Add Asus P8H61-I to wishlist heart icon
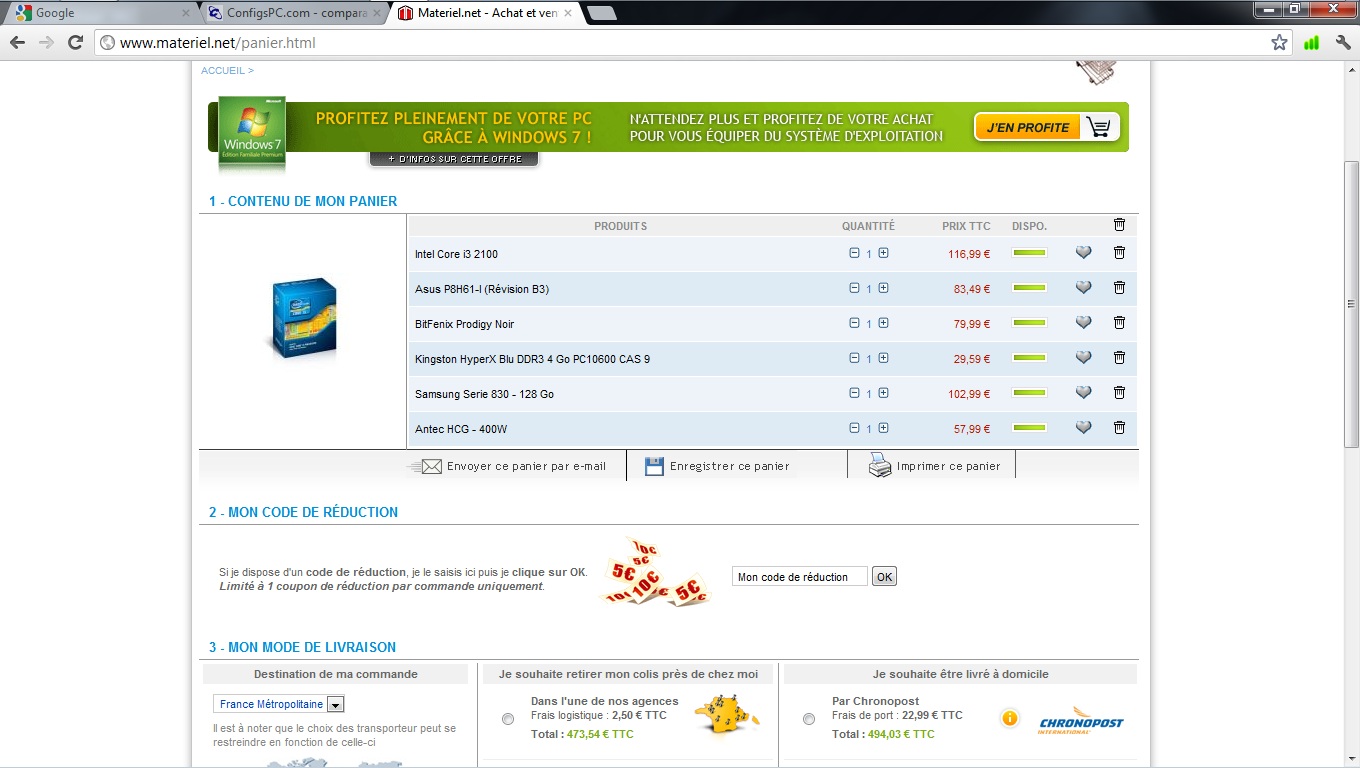 [x=1083, y=288]
